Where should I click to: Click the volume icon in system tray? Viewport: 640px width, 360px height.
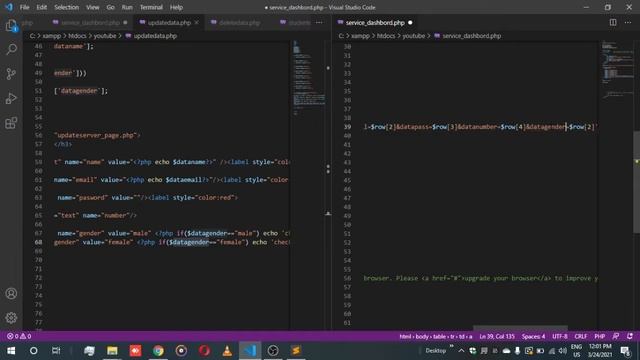(562, 351)
